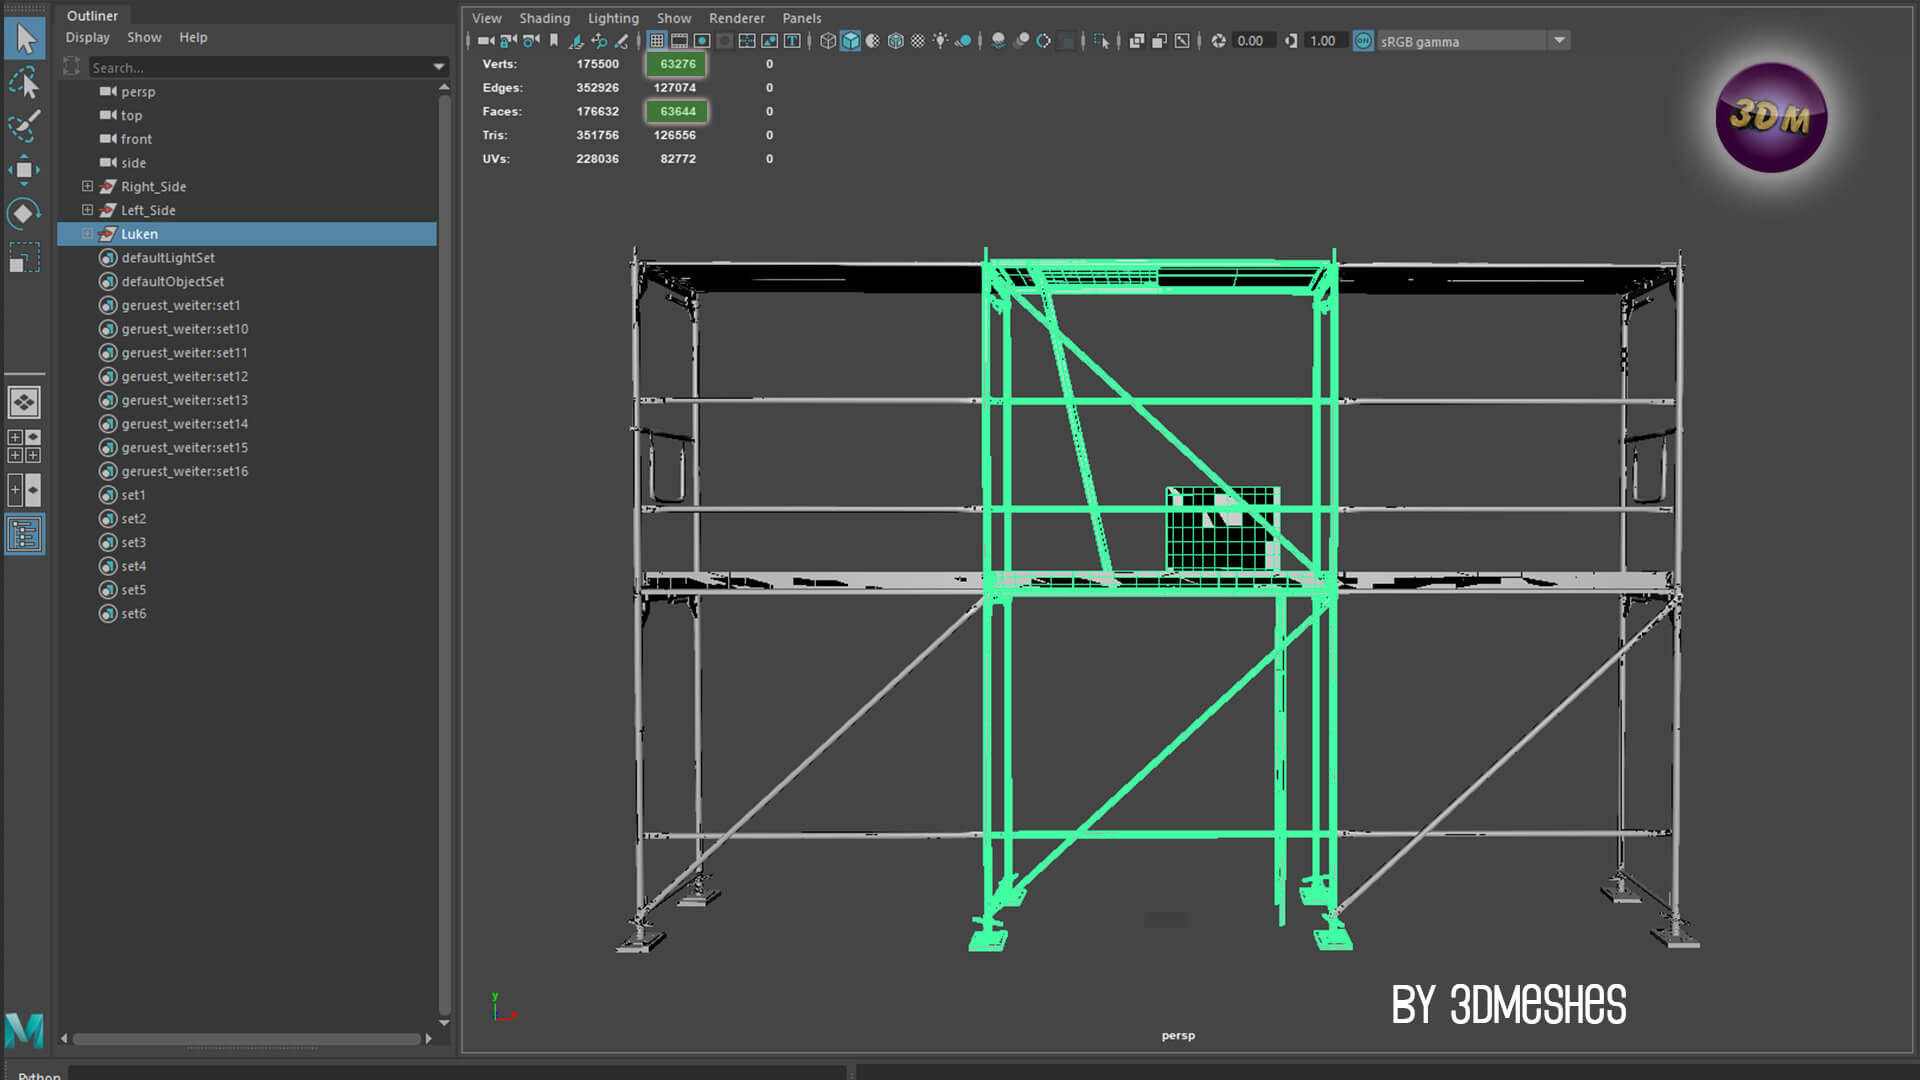Click the Lock Camera icon
This screenshot has width=1920, height=1080.
pyautogui.click(x=508, y=41)
